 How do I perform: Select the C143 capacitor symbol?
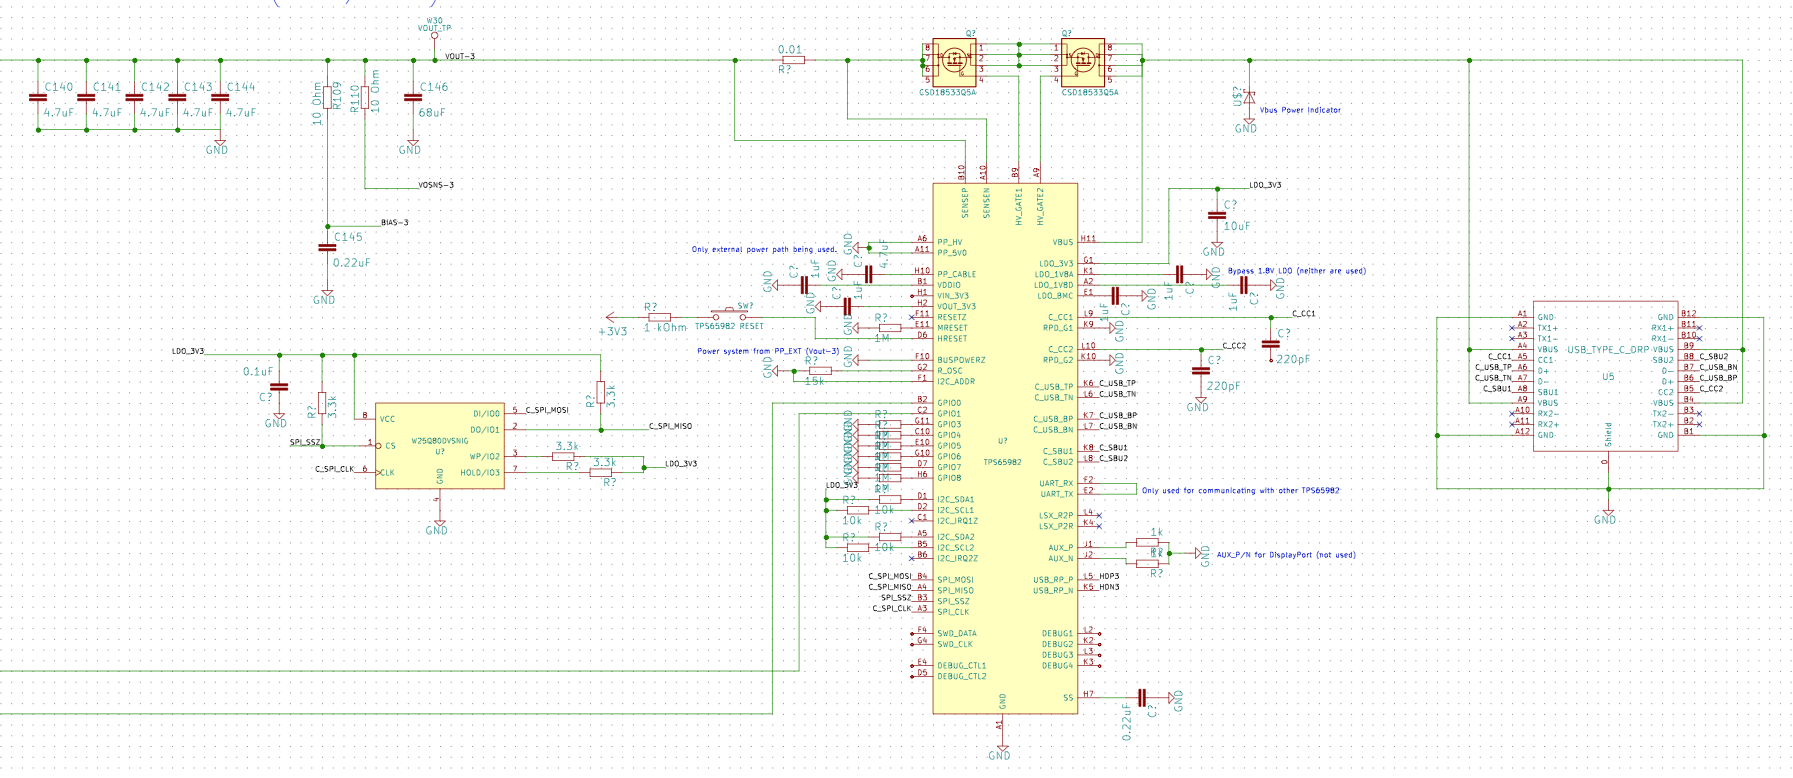pyautogui.click(x=177, y=98)
